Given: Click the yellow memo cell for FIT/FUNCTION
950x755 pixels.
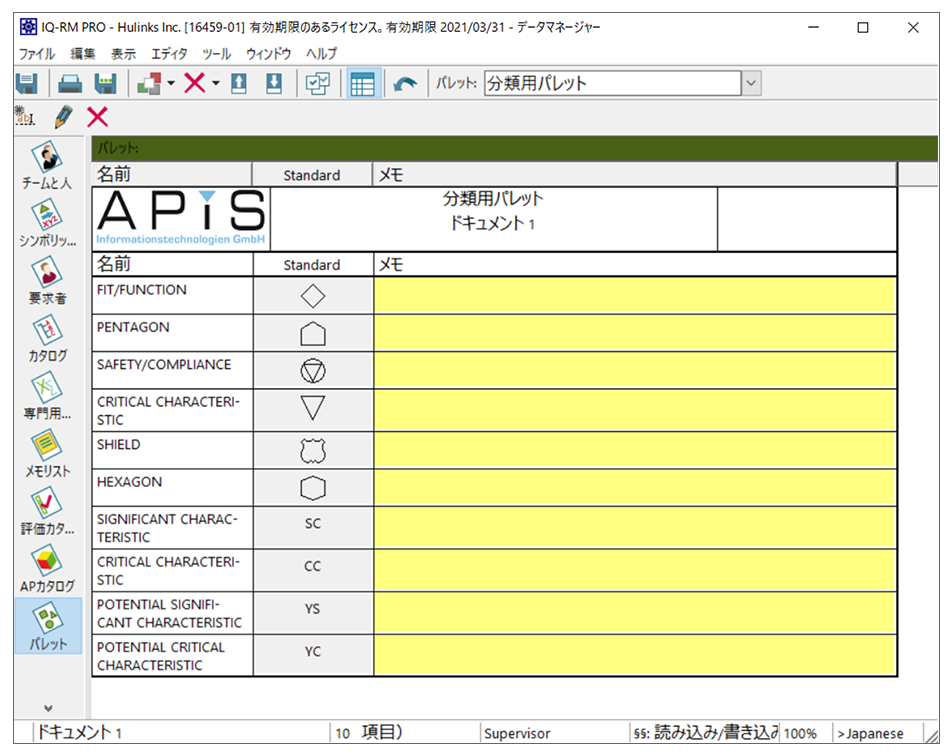Looking at the screenshot, I should (x=635, y=296).
